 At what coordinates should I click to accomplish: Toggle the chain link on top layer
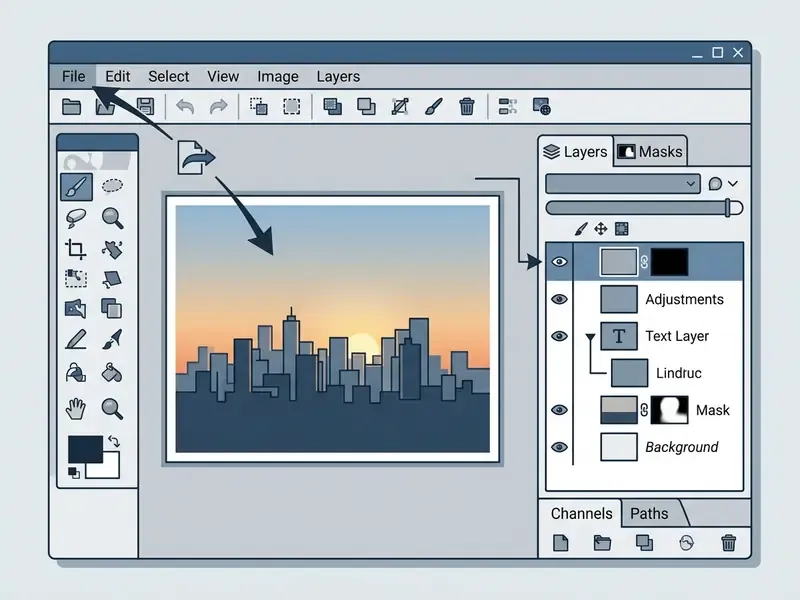pyautogui.click(x=644, y=262)
